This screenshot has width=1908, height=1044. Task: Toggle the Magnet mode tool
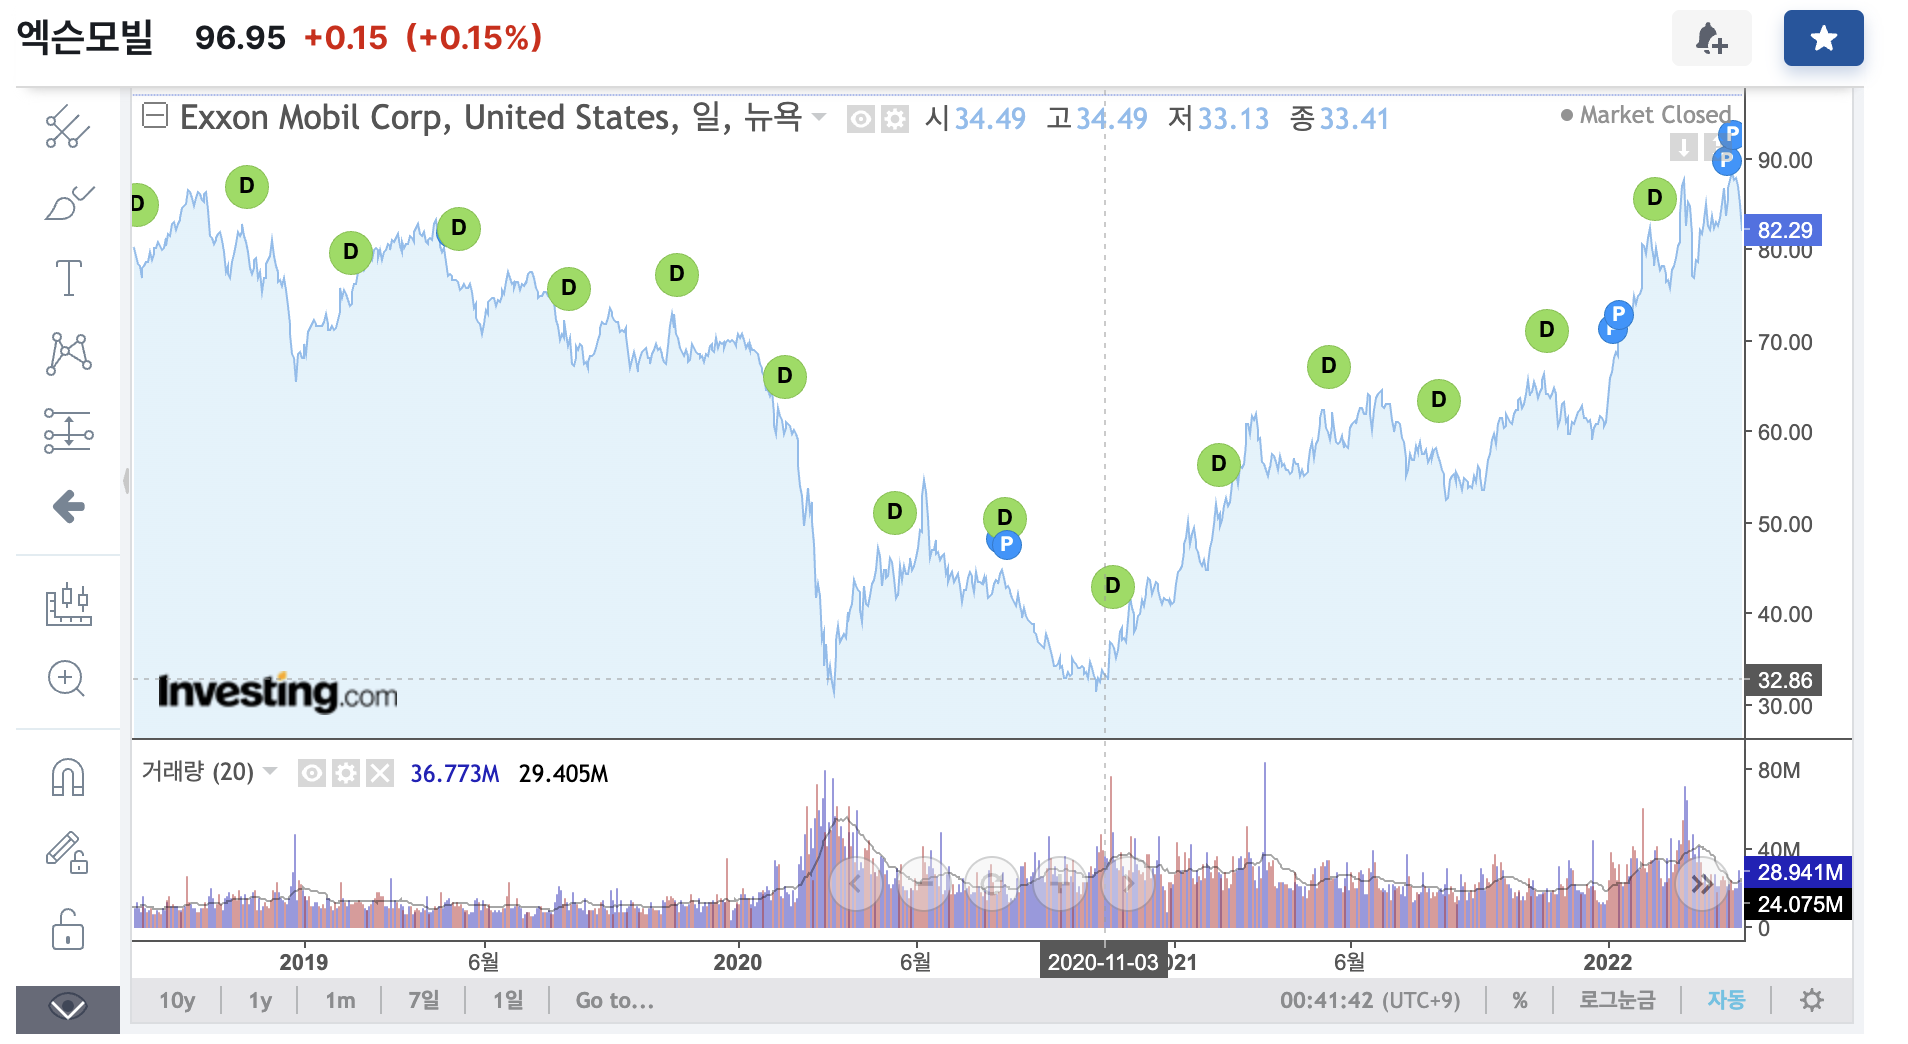[x=68, y=777]
